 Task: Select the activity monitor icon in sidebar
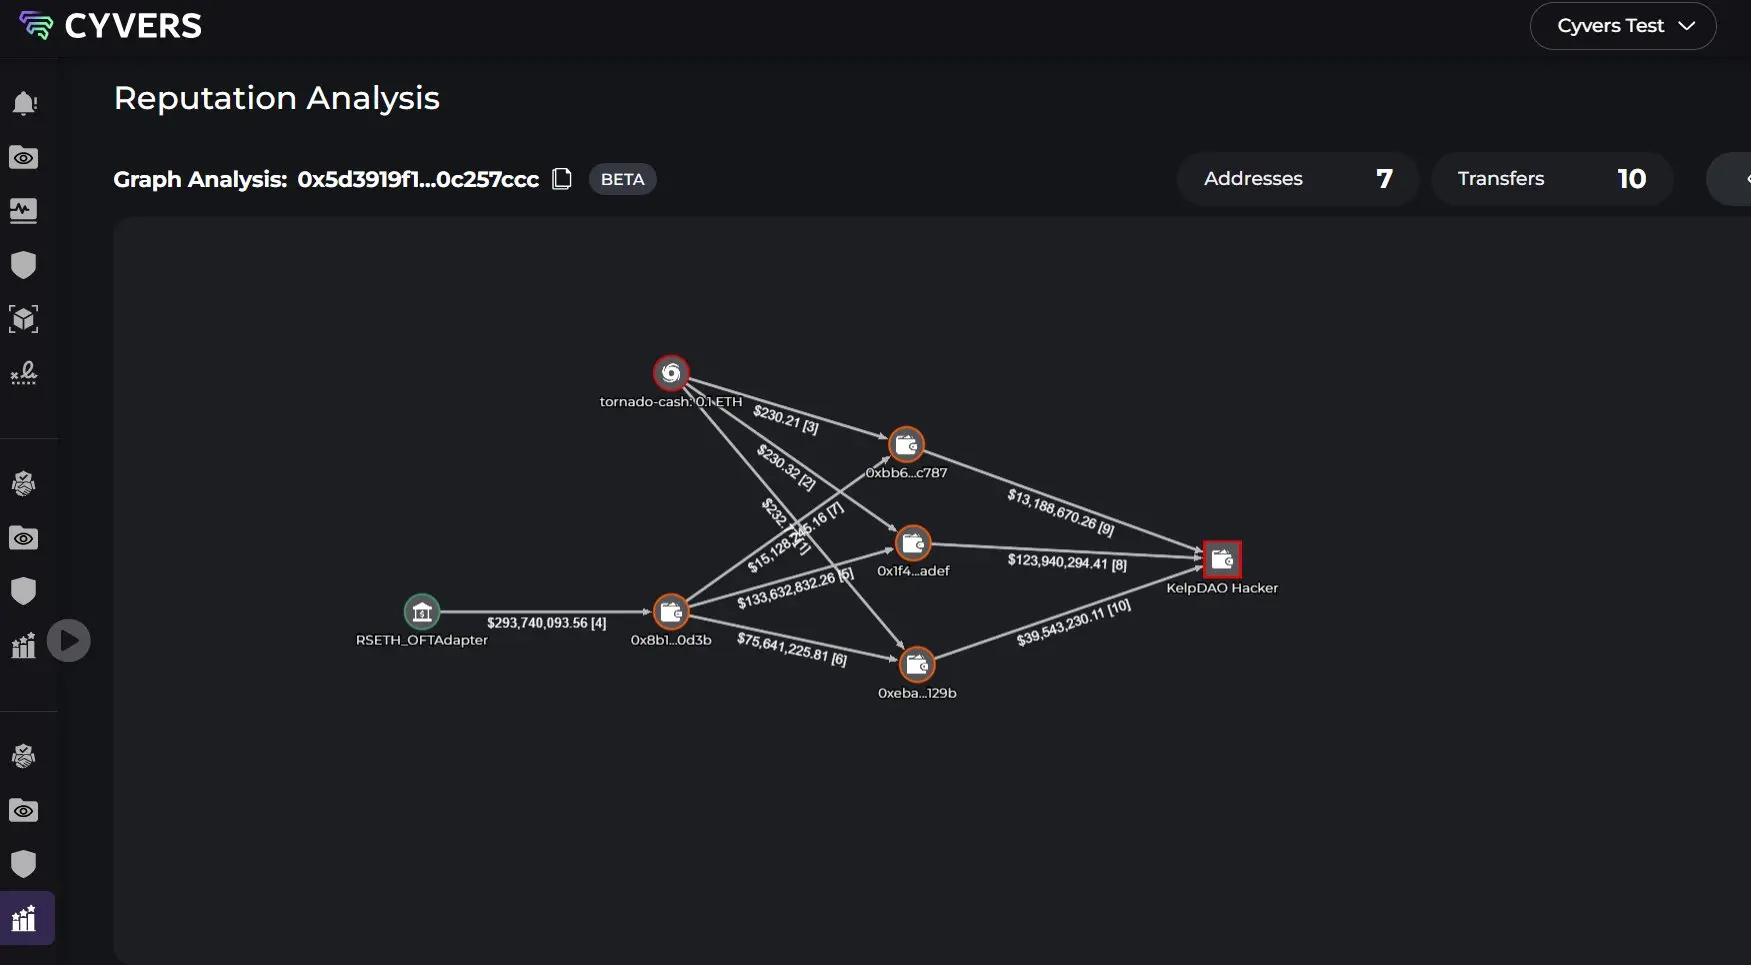[24, 211]
